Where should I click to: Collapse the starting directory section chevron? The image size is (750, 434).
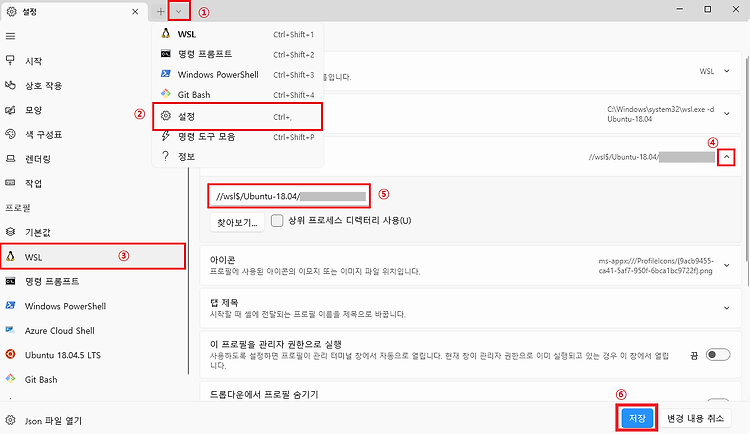[x=726, y=157]
